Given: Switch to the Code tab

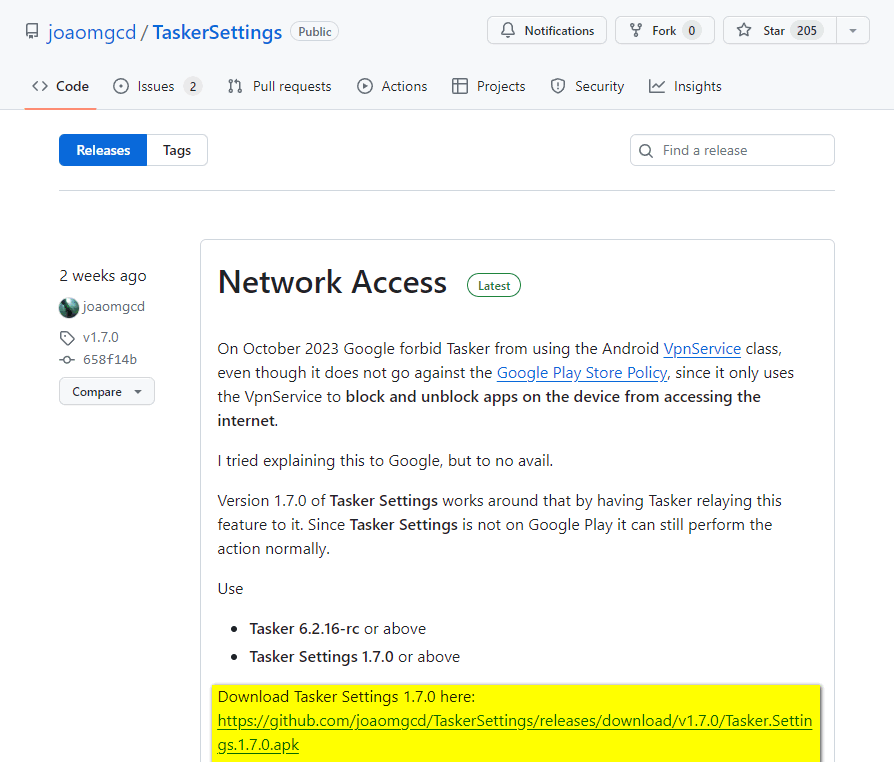Looking at the screenshot, I should [x=60, y=86].
